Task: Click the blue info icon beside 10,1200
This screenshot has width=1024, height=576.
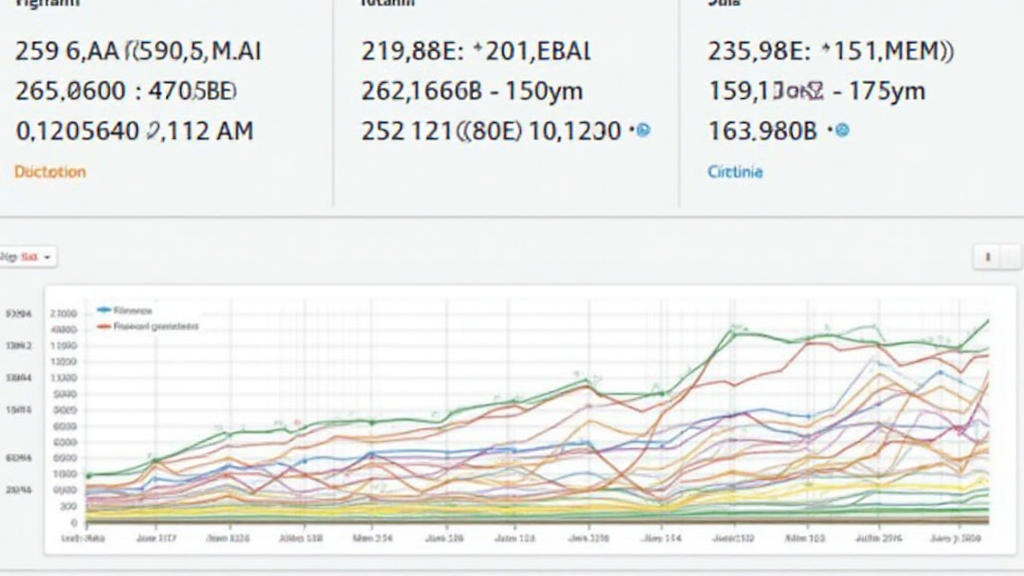Action: (643, 130)
